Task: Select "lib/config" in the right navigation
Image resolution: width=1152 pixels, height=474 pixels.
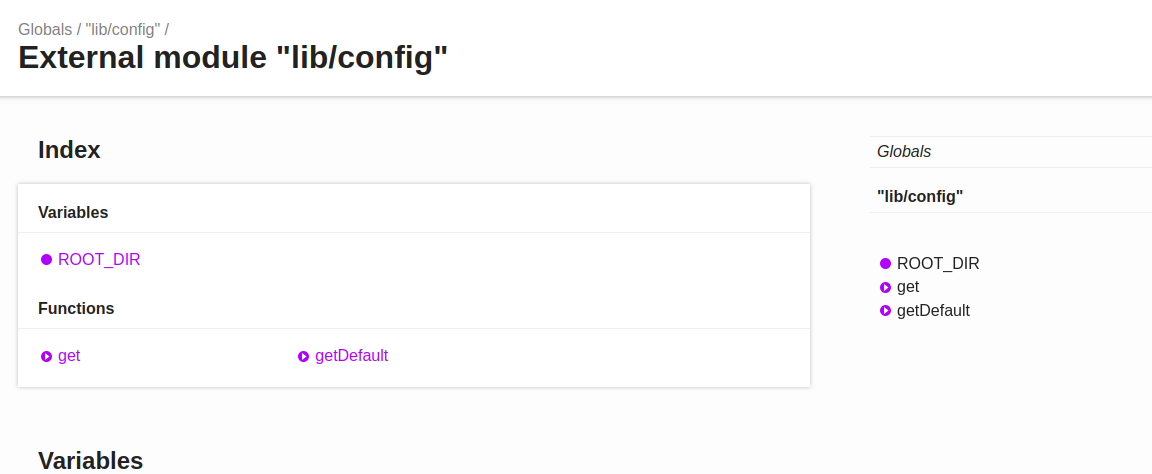Action: tap(920, 197)
